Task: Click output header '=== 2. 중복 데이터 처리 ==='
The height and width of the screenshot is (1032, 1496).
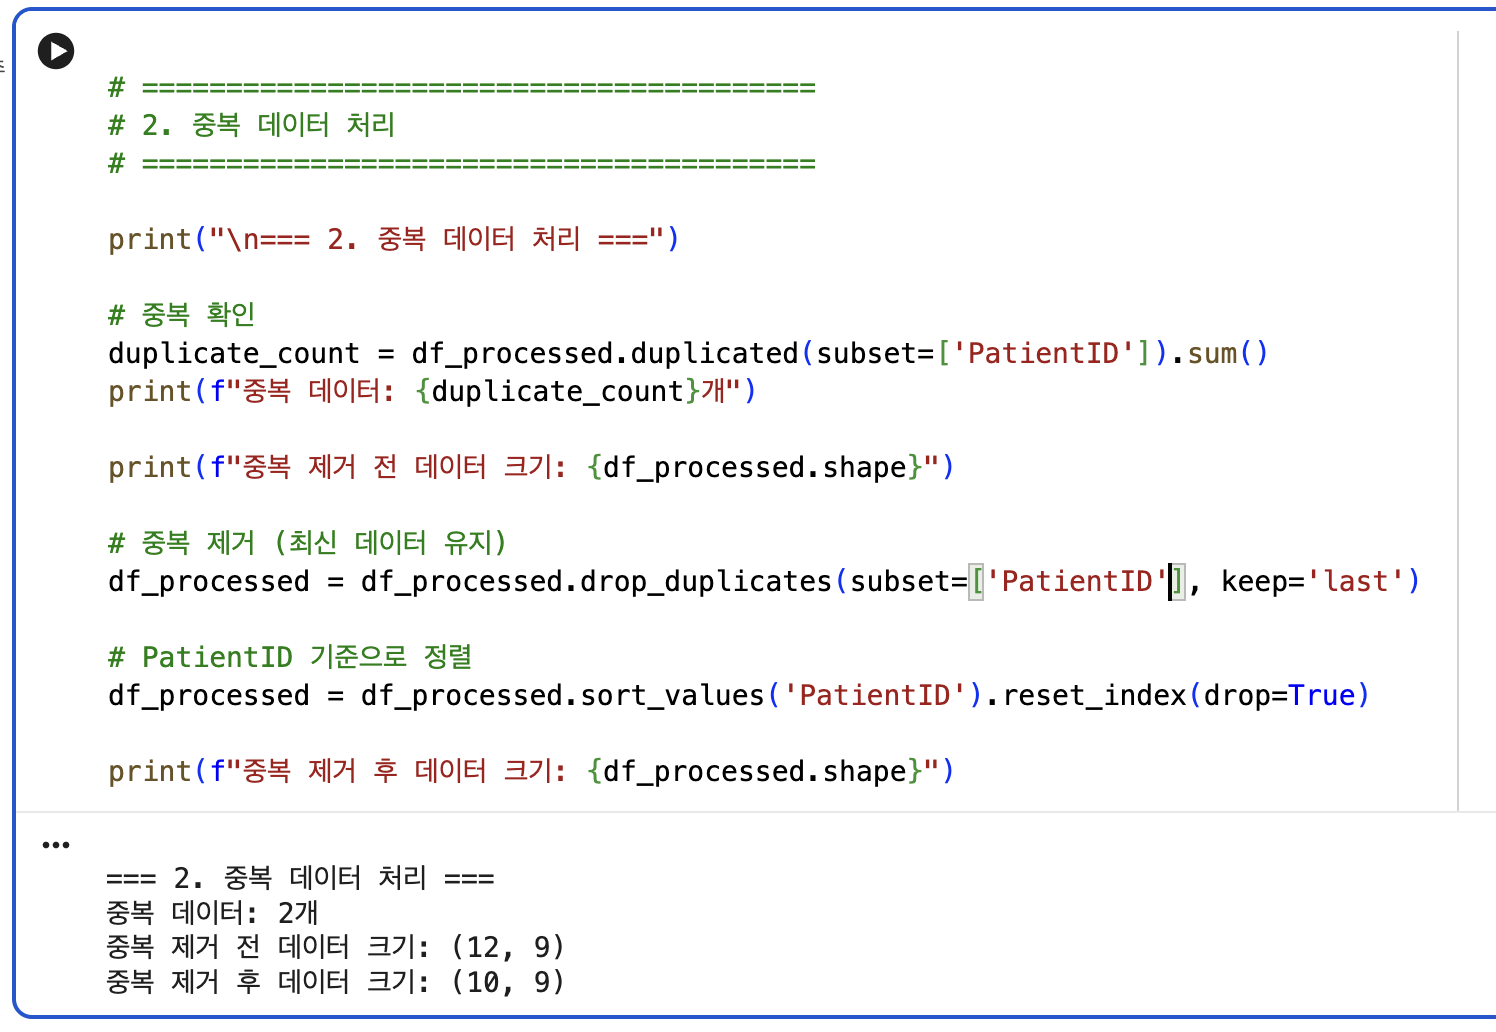Action: point(300,879)
